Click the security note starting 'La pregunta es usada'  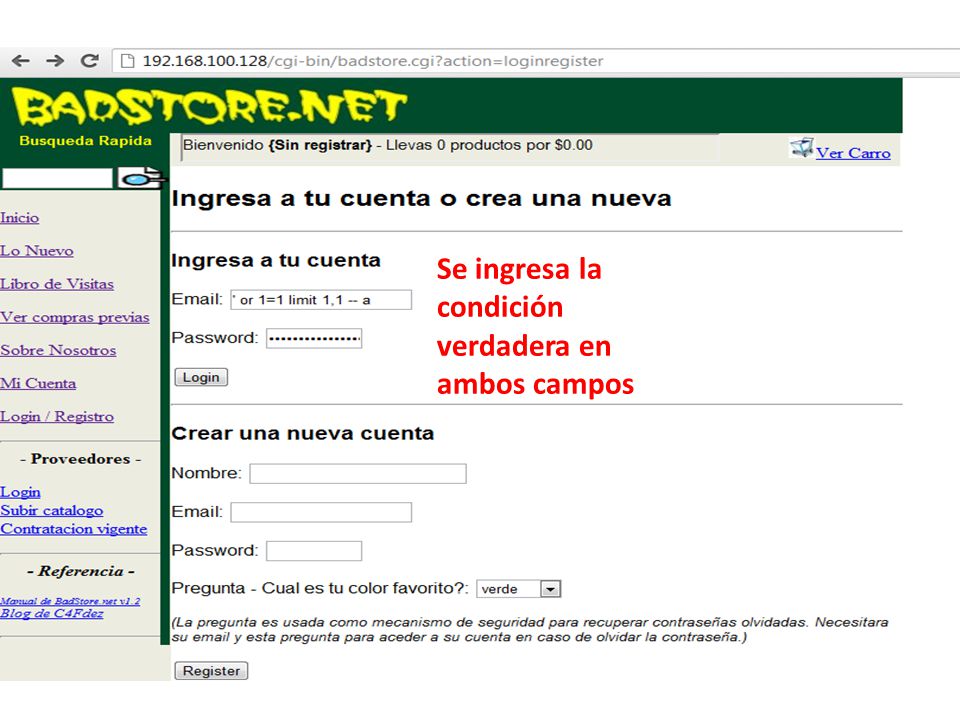(x=530, y=630)
